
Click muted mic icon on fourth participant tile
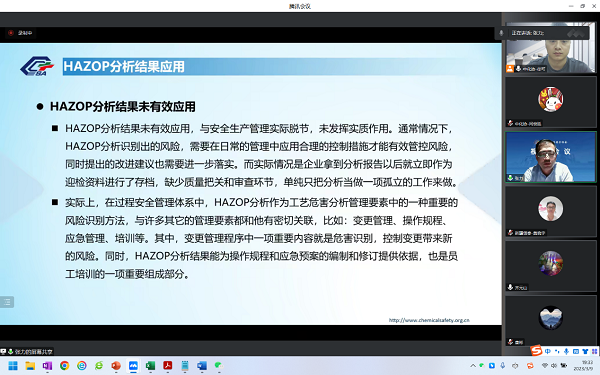[510, 232]
